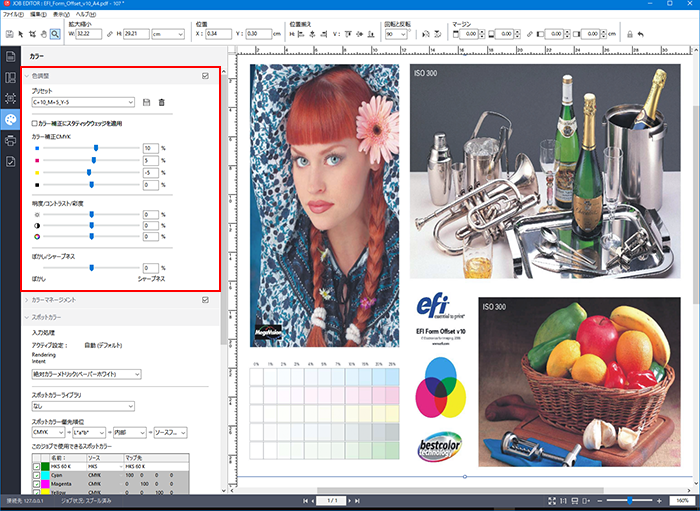Align job to top vertically
This screenshot has width=700, height=511.
[348, 34]
